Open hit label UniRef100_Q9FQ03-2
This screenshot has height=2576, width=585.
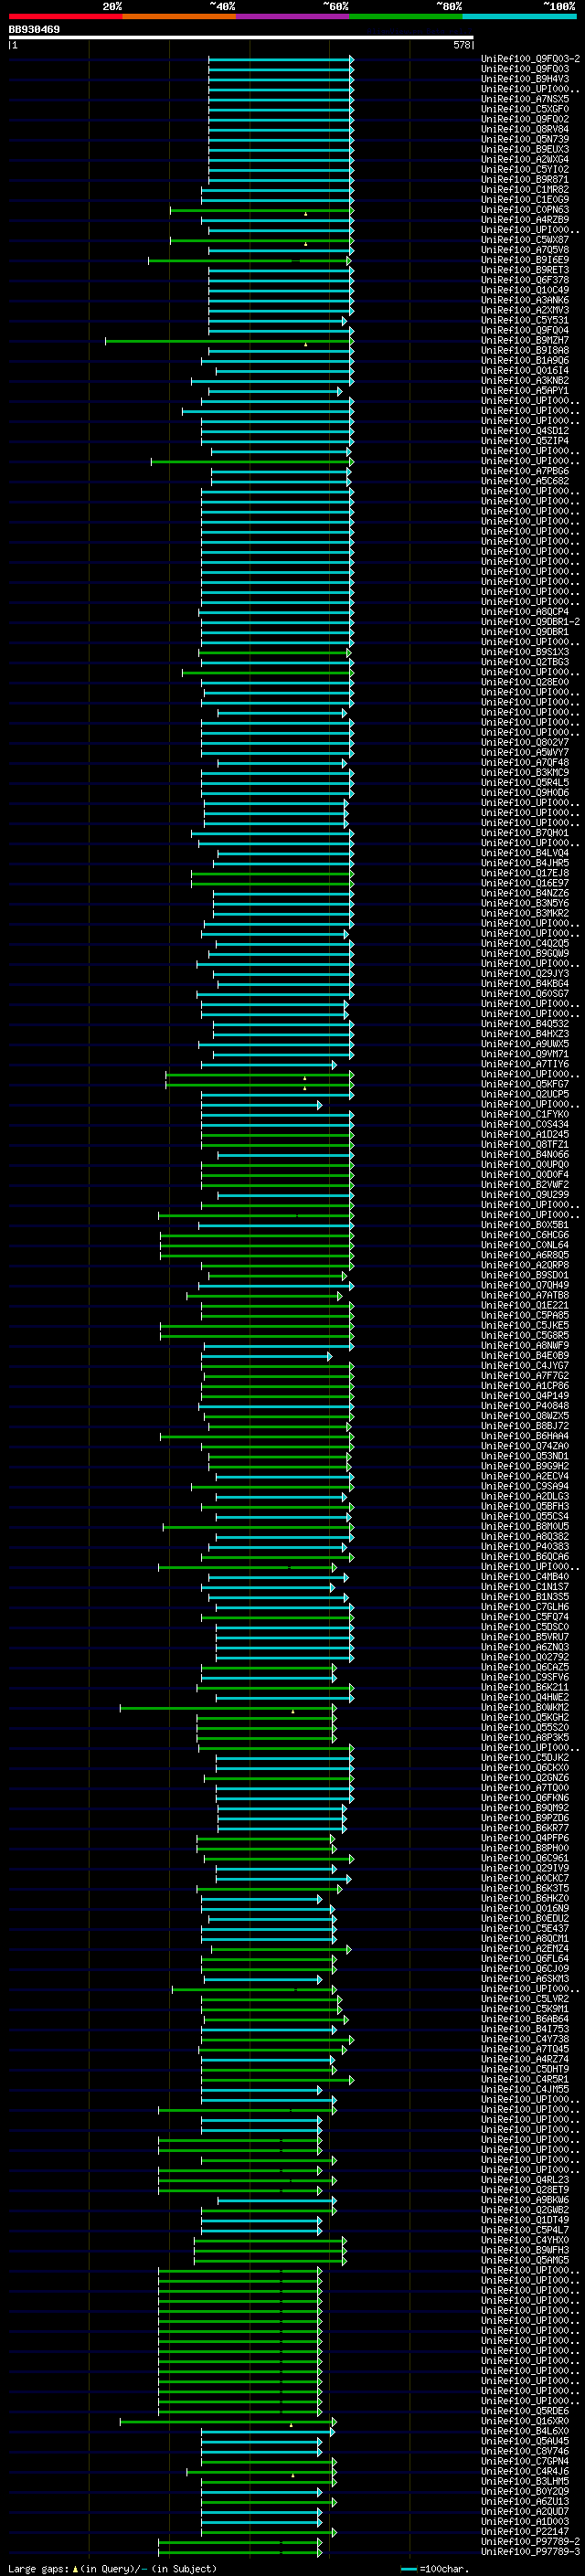pyautogui.click(x=530, y=59)
